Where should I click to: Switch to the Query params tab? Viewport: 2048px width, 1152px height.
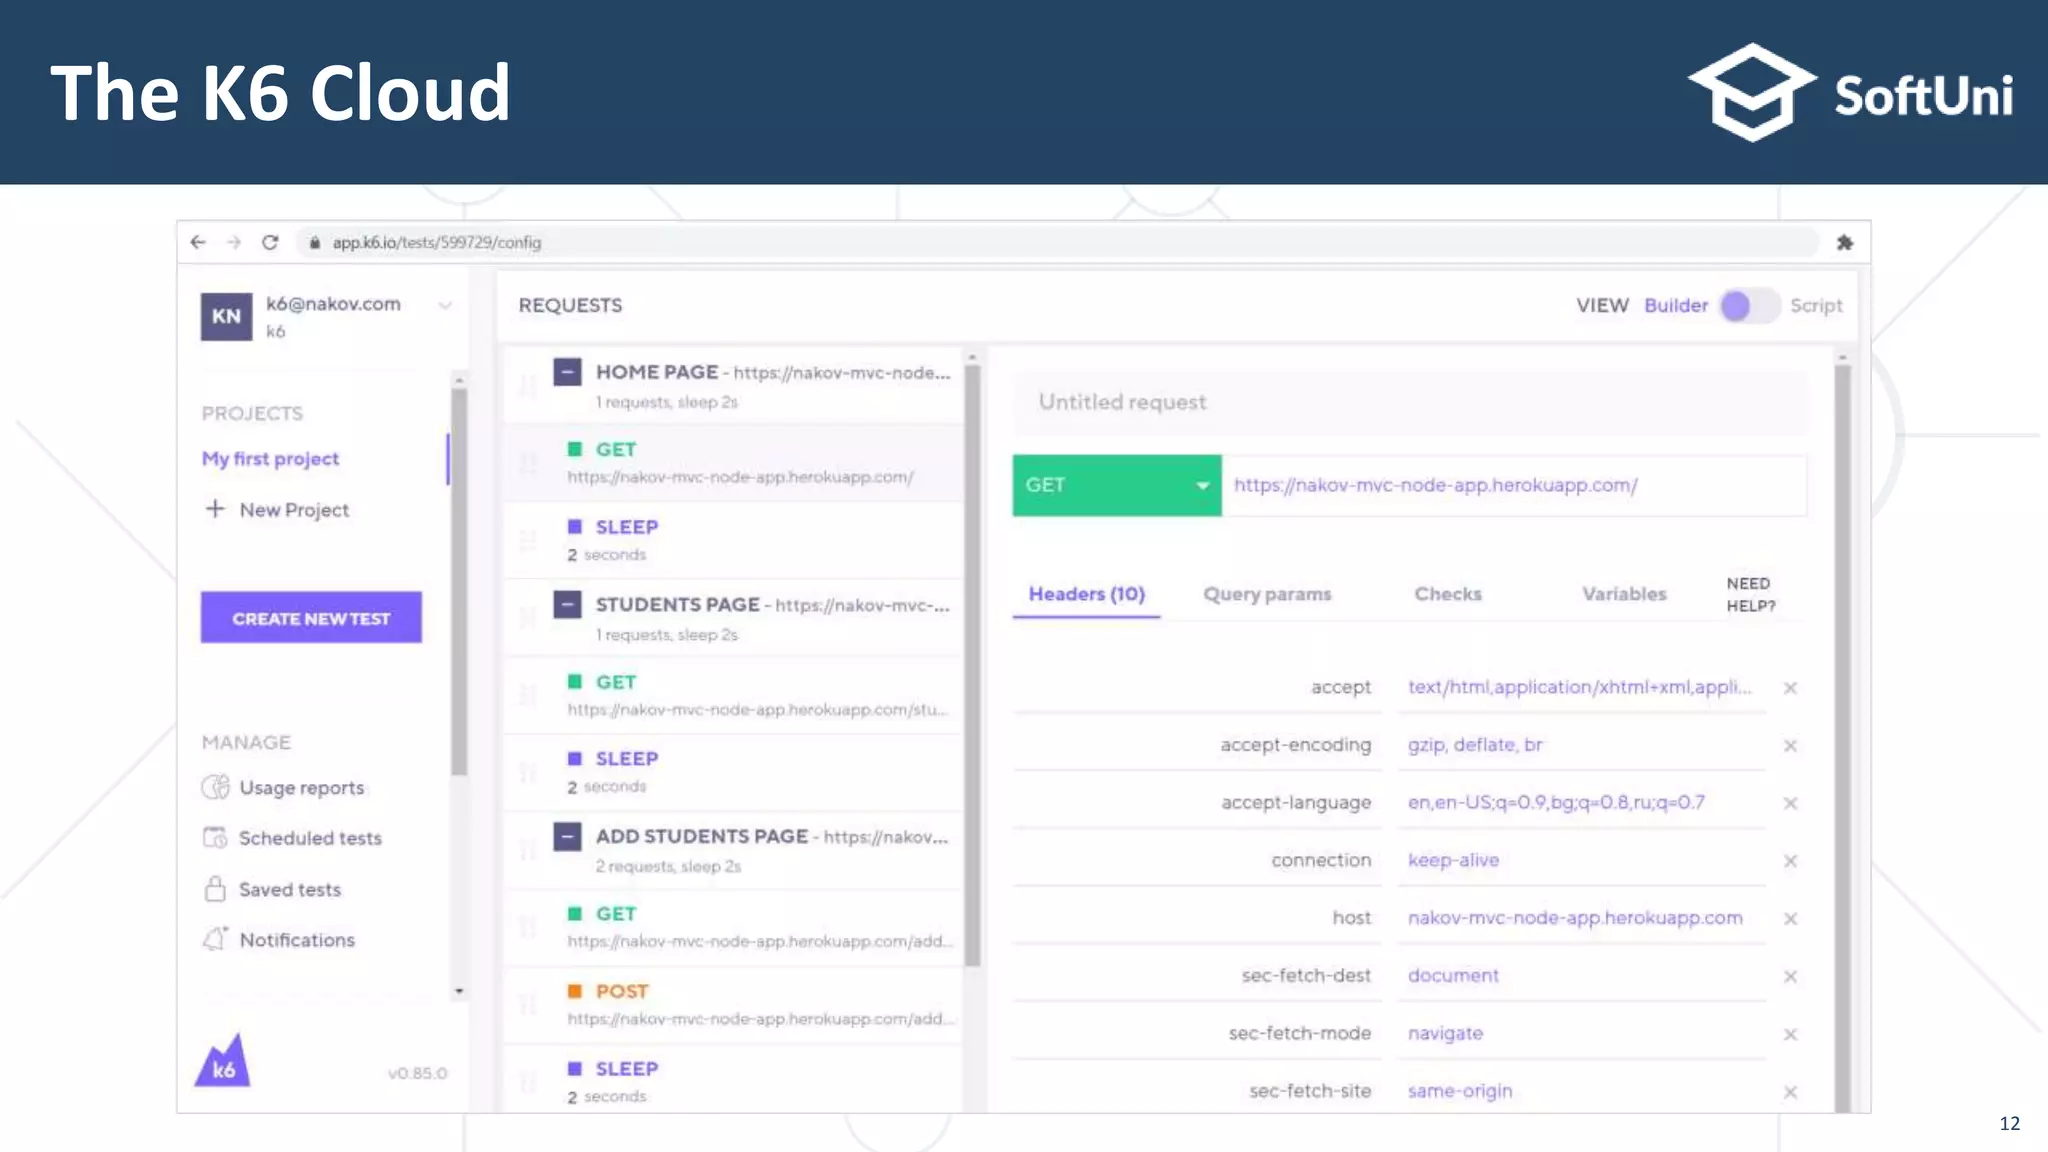click(x=1267, y=594)
